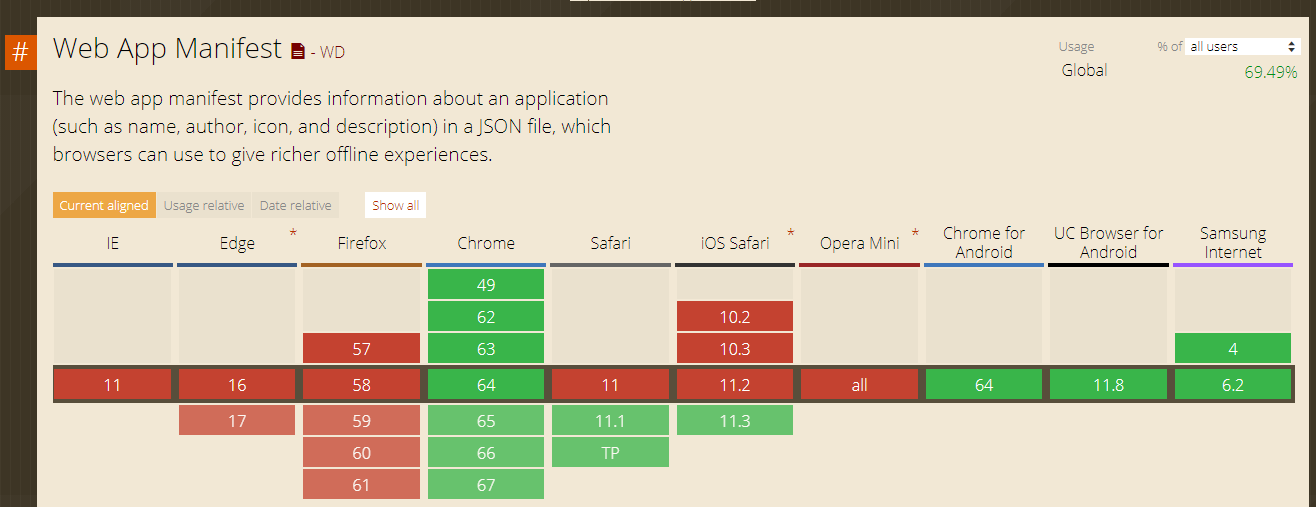Click the Edge column header

(x=237, y=243)
